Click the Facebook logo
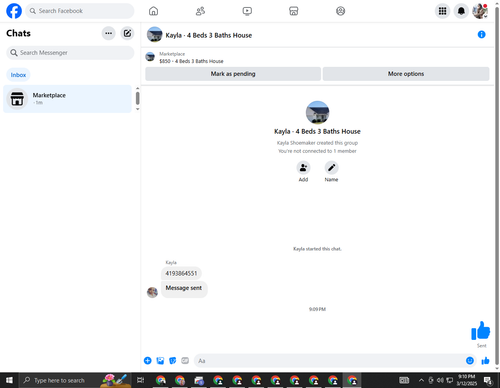Image resolution: width=500 pixels, height=388 pixels. pyautogui.click(x=14, y=11)
